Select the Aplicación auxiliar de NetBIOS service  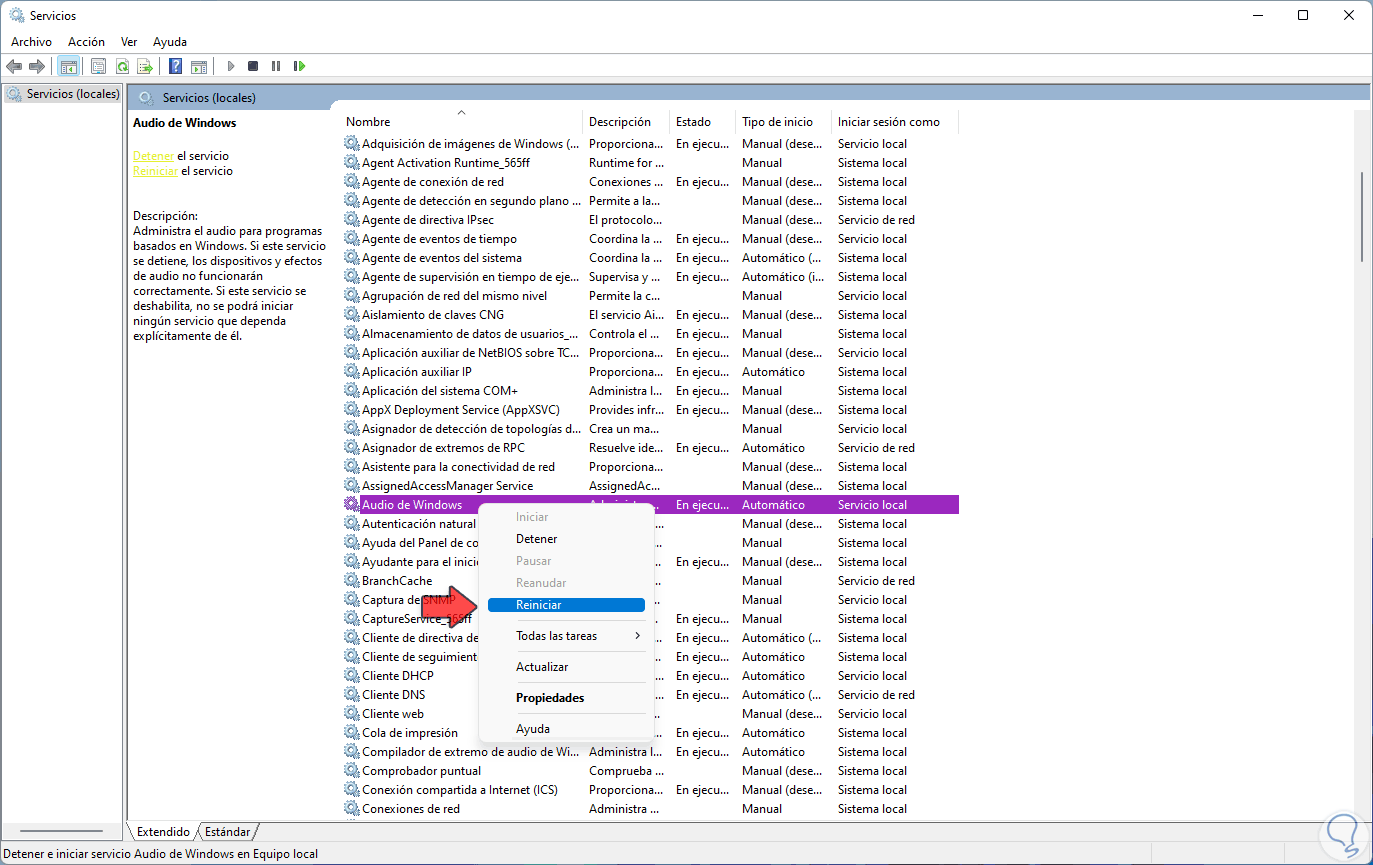pos(651,353)
